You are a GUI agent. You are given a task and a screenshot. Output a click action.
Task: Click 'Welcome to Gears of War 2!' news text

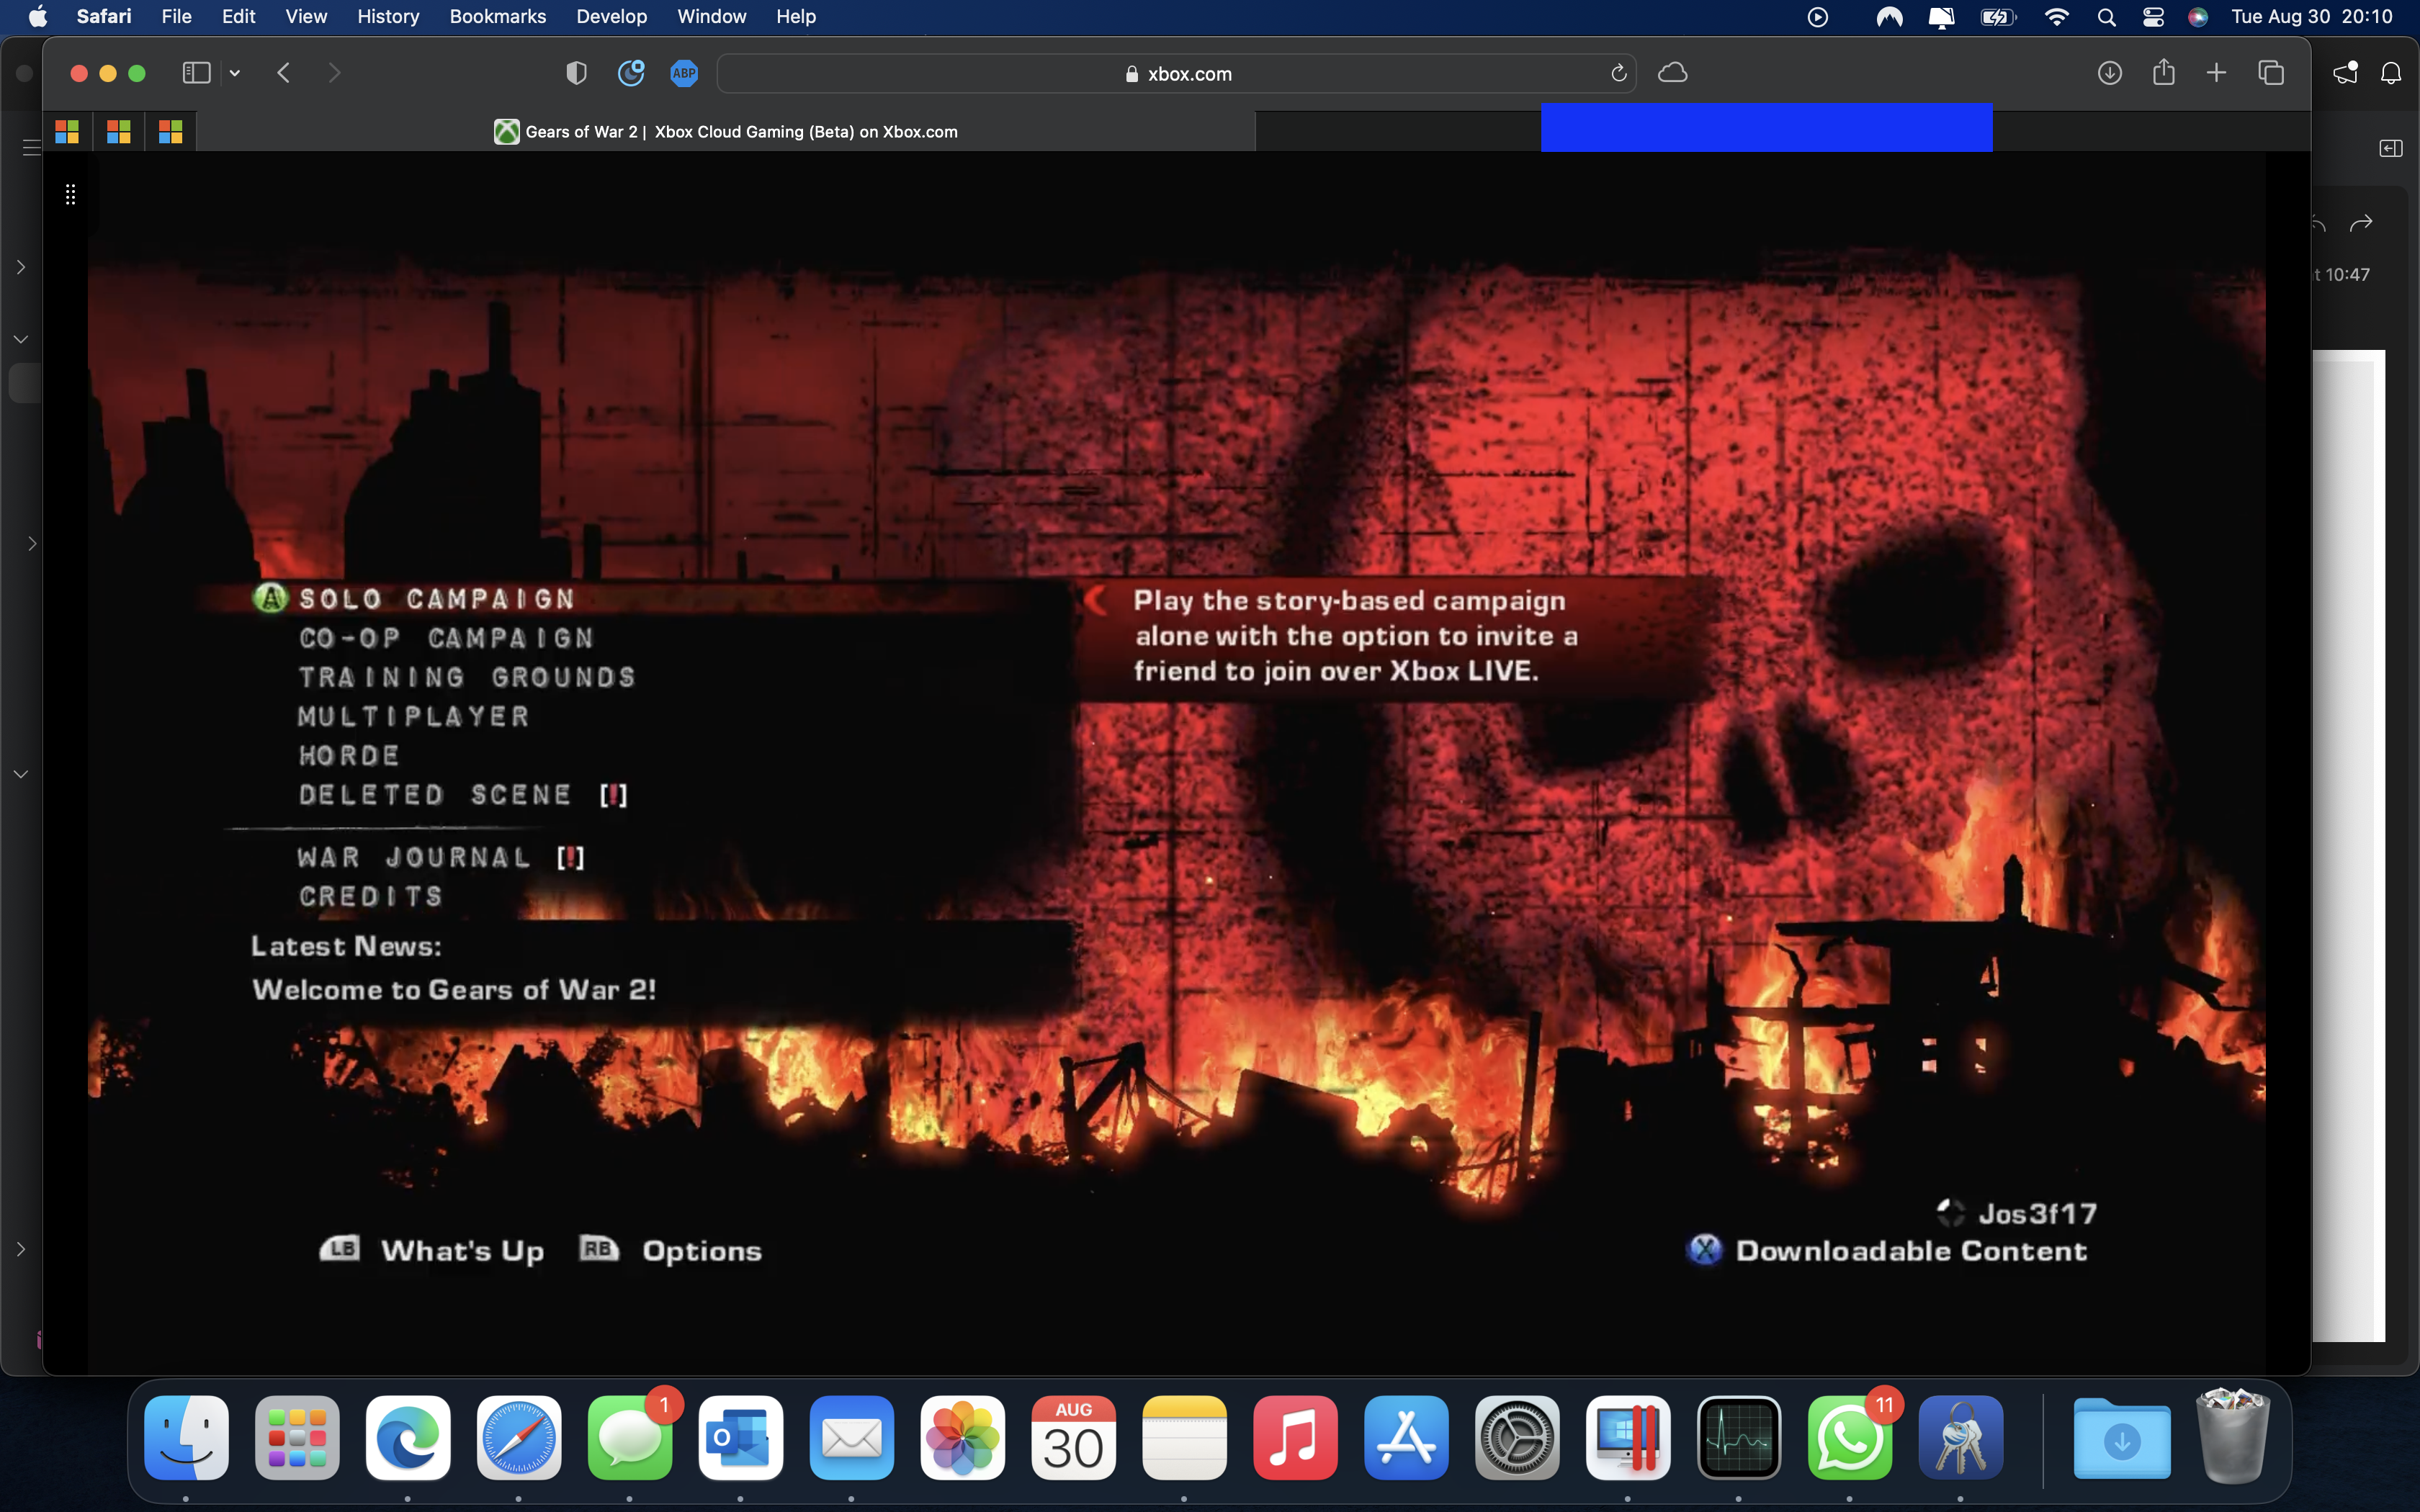click(454, 990)
